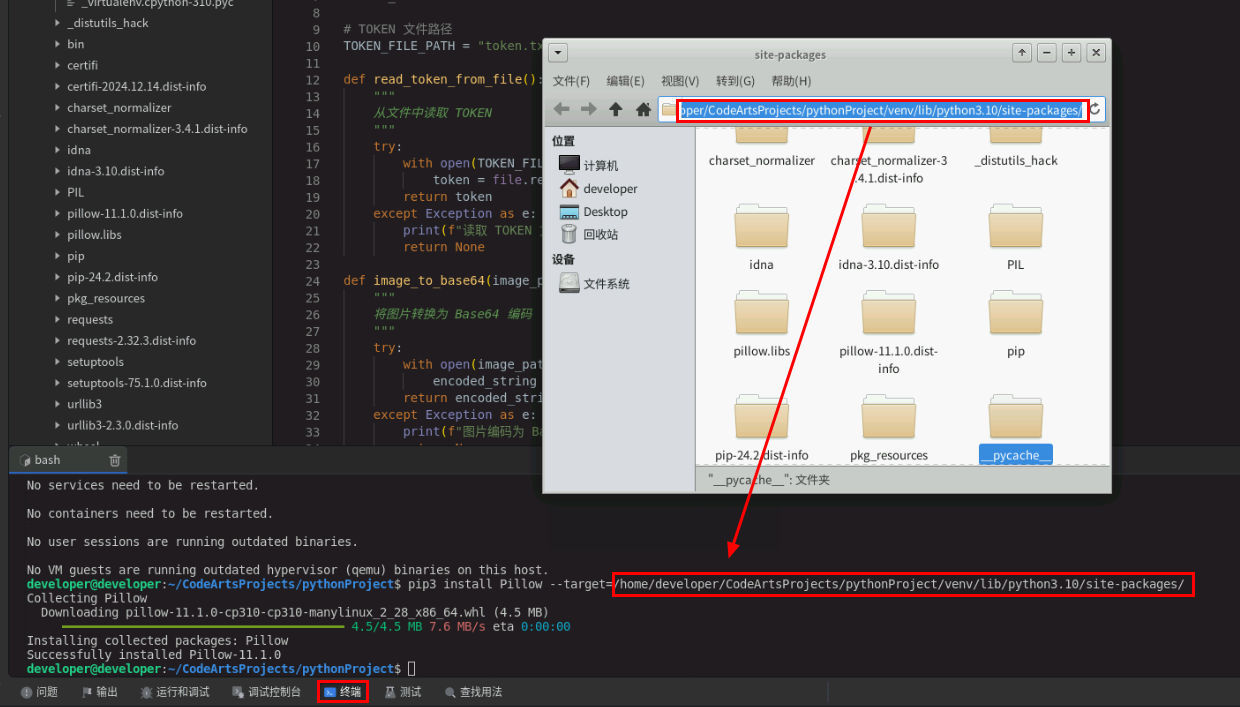The width and height of the screenshot is (1240, 707).
Task: Select Desktop in the places sidebar
Action: 605,212
